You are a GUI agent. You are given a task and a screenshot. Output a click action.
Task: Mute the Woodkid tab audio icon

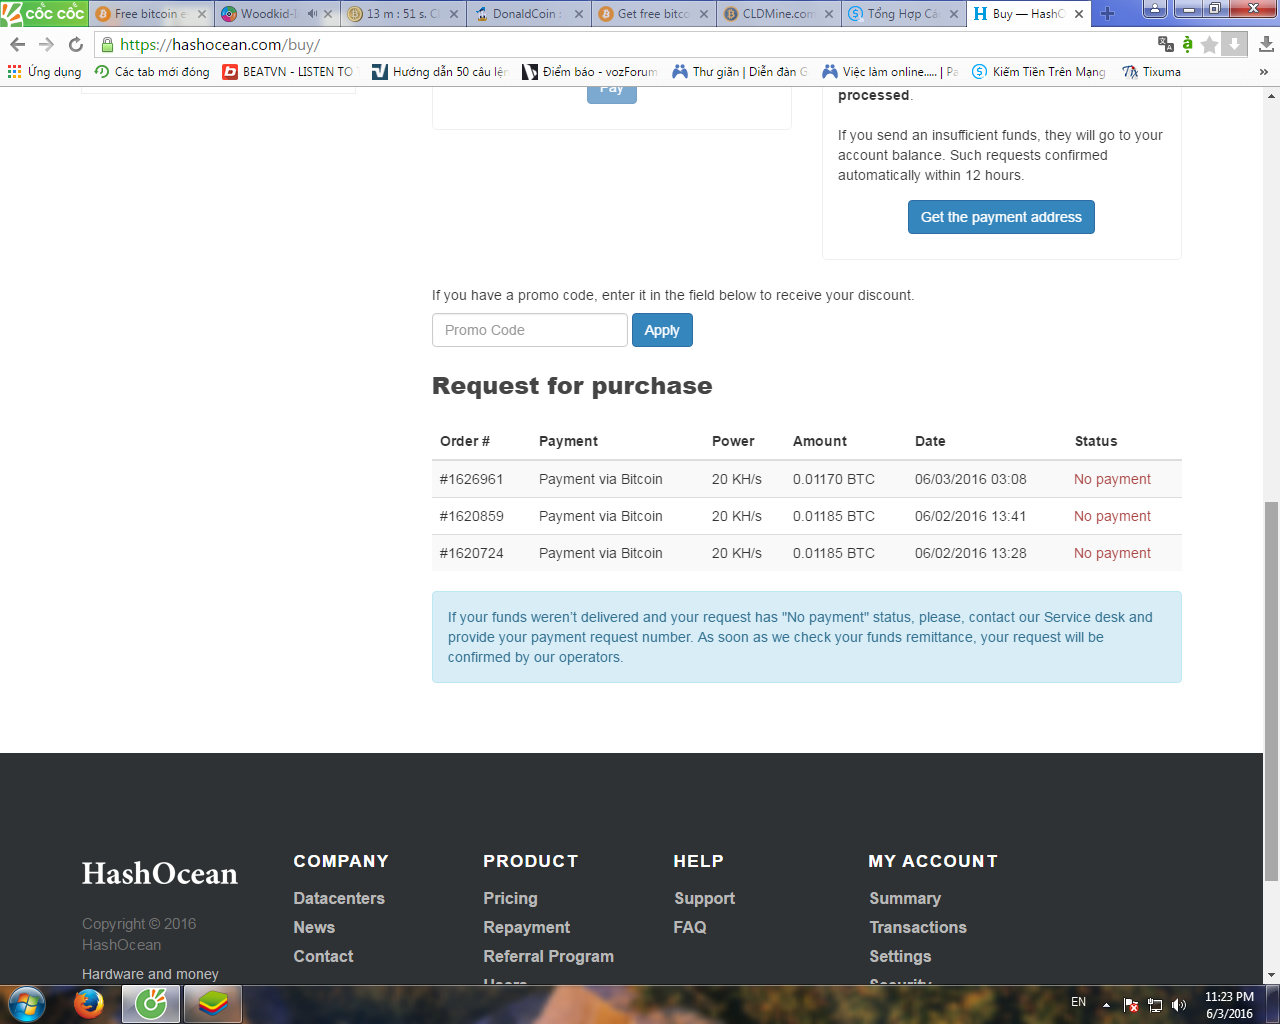pos(312,14)
